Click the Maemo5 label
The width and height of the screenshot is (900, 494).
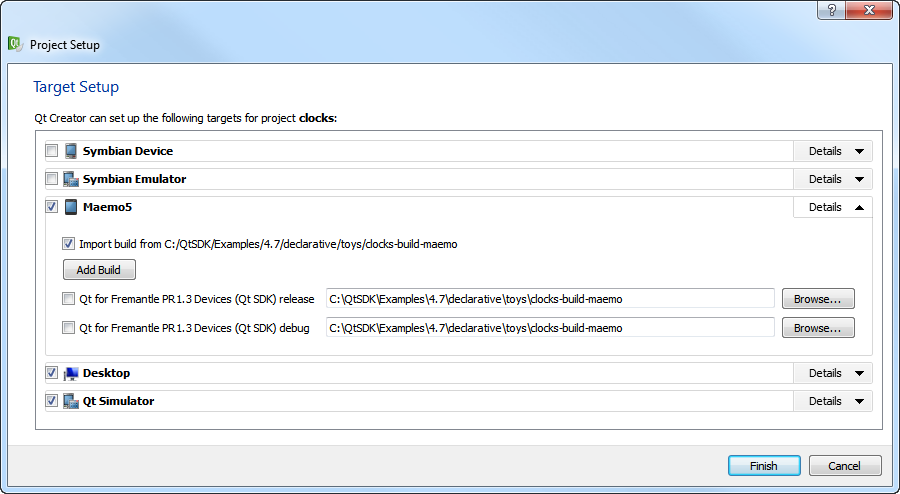tap(107, 207)
